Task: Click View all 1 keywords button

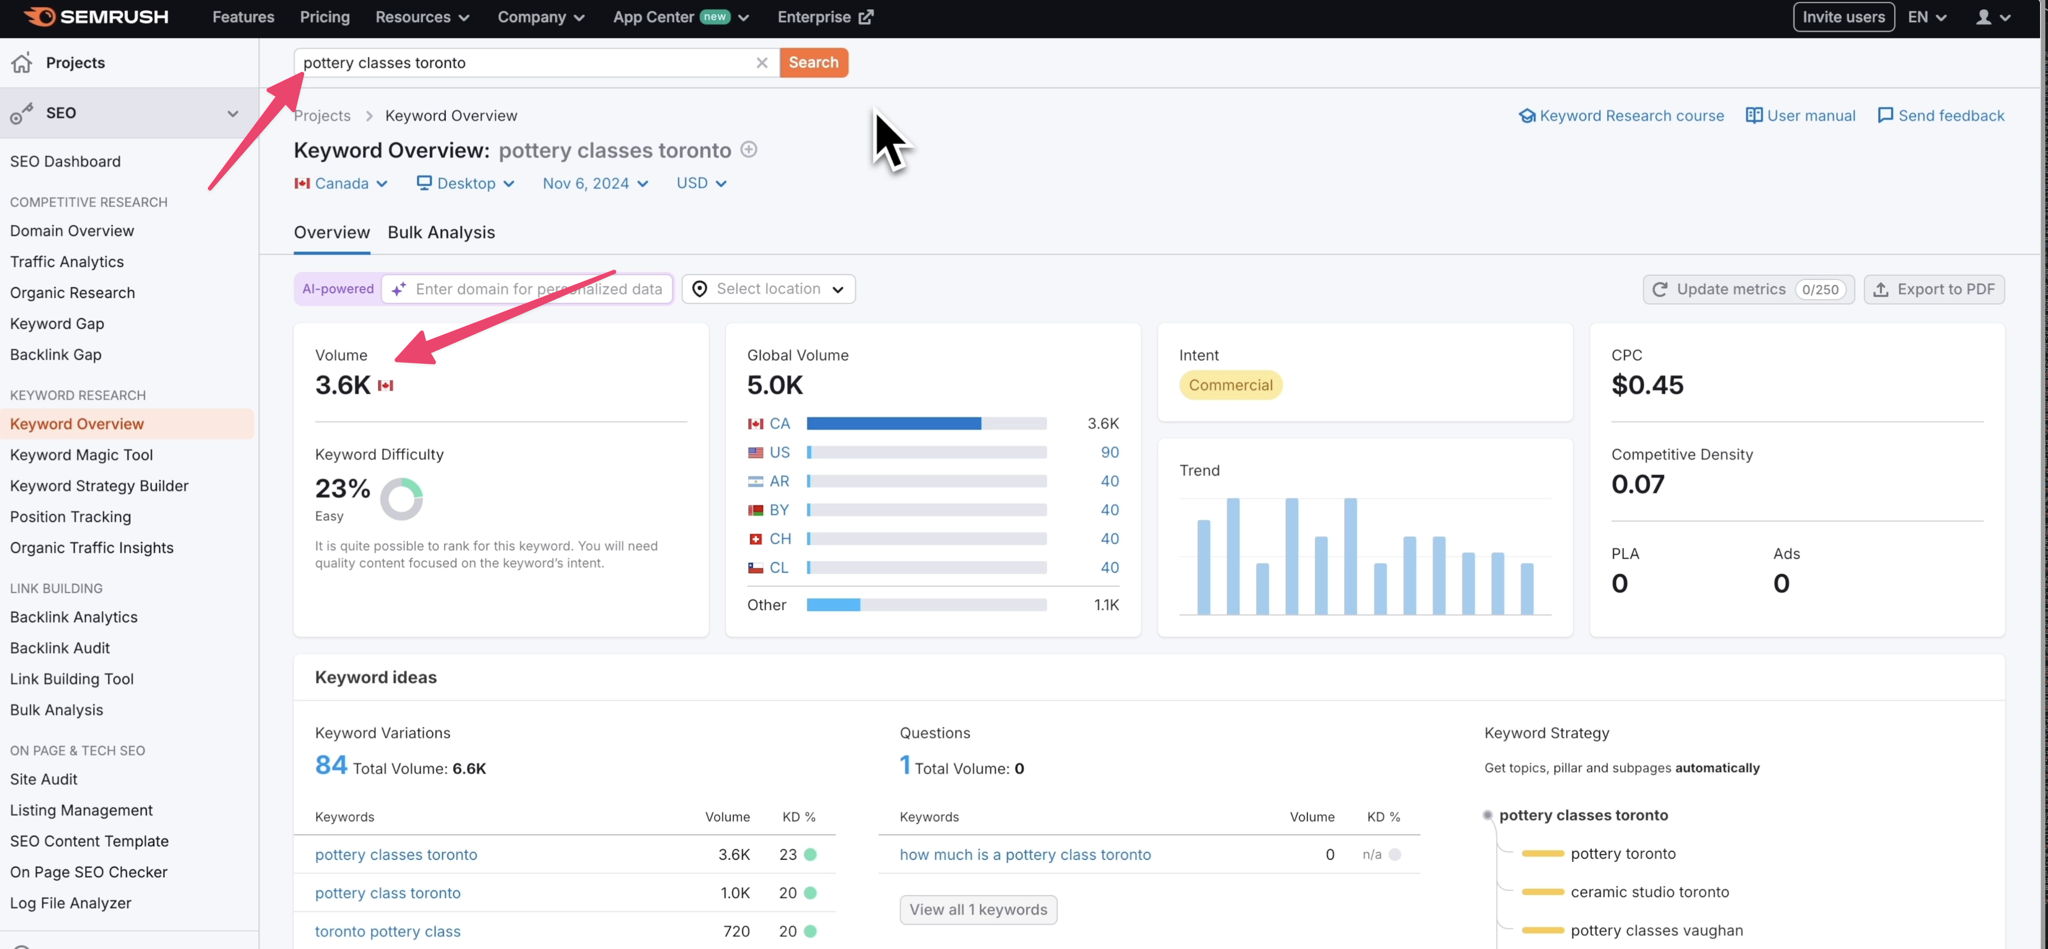Action: point(978,910)
